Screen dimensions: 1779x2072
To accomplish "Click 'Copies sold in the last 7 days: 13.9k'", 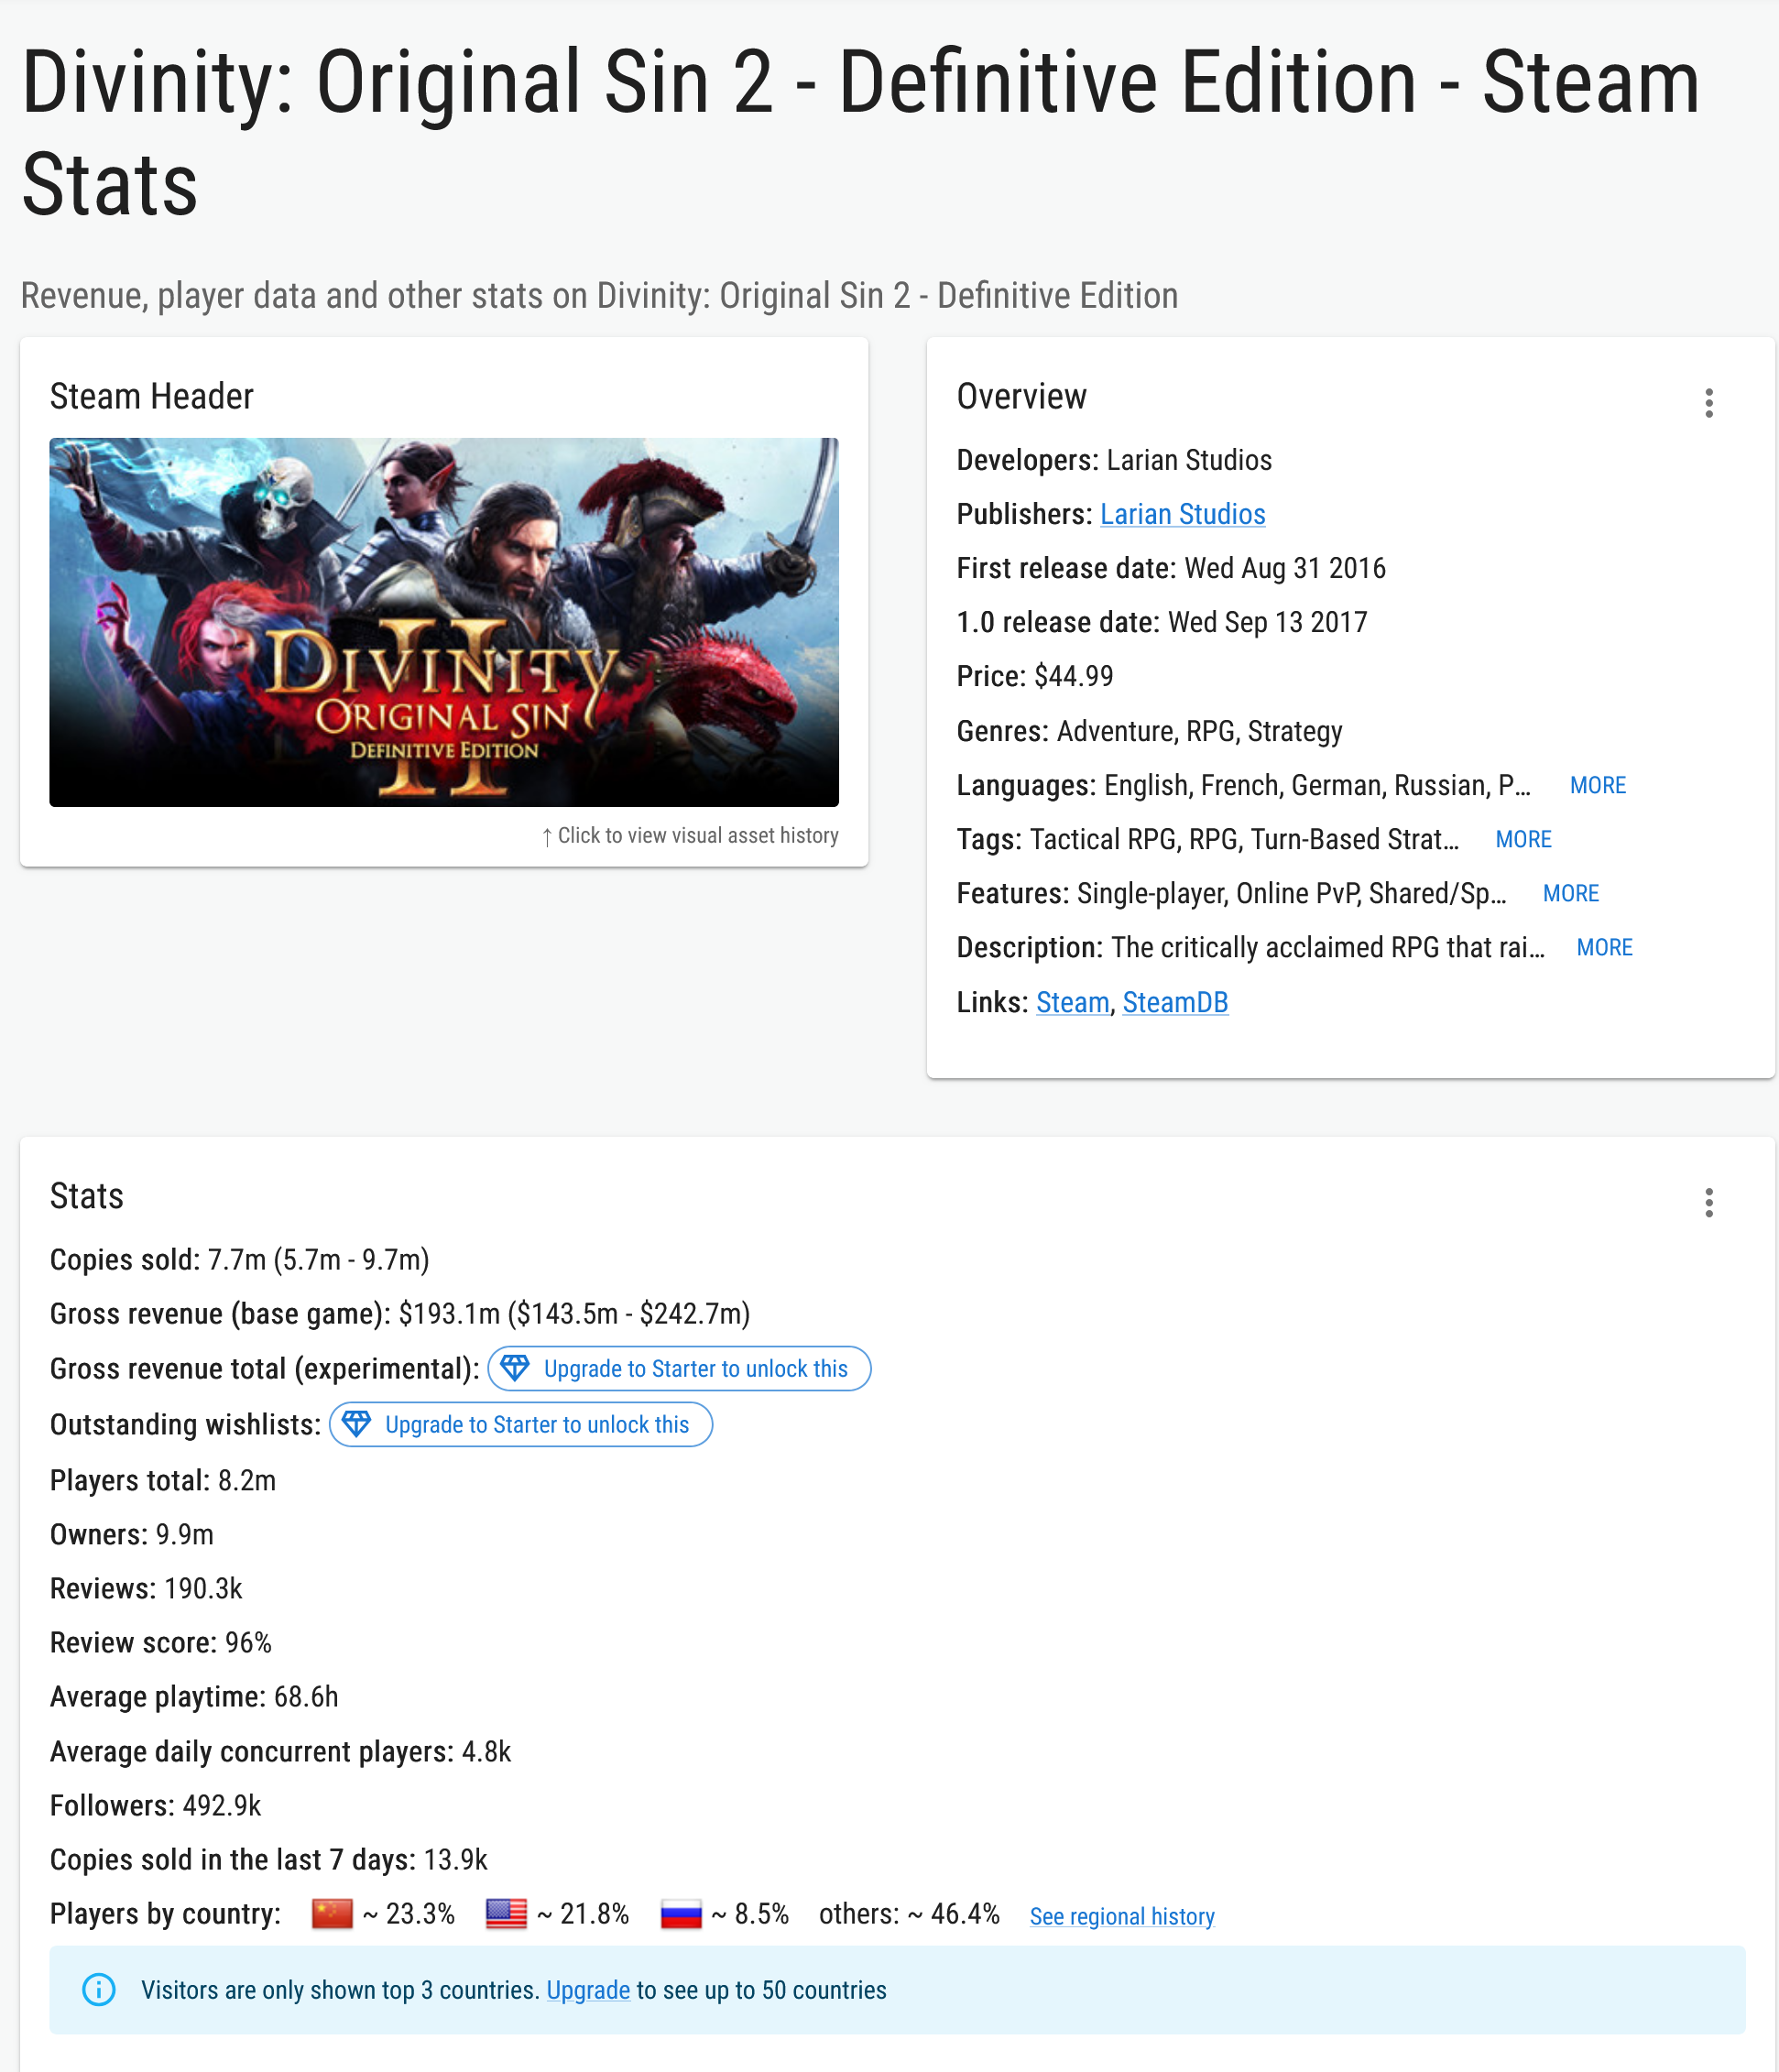I will coord(269,1859).
